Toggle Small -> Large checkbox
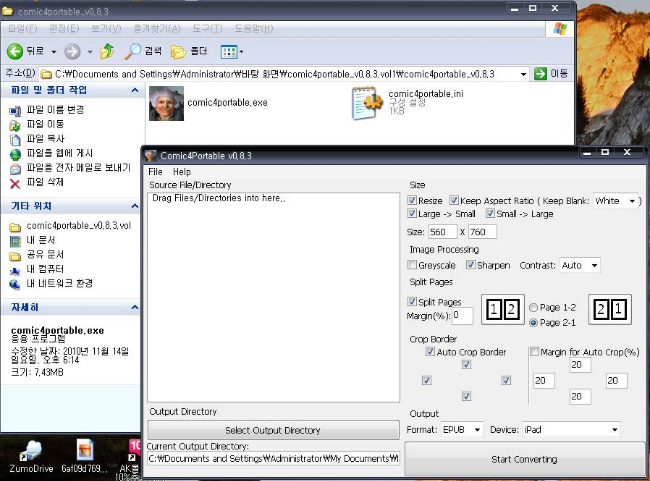This screenshot has height=481, width=650. 490,213
